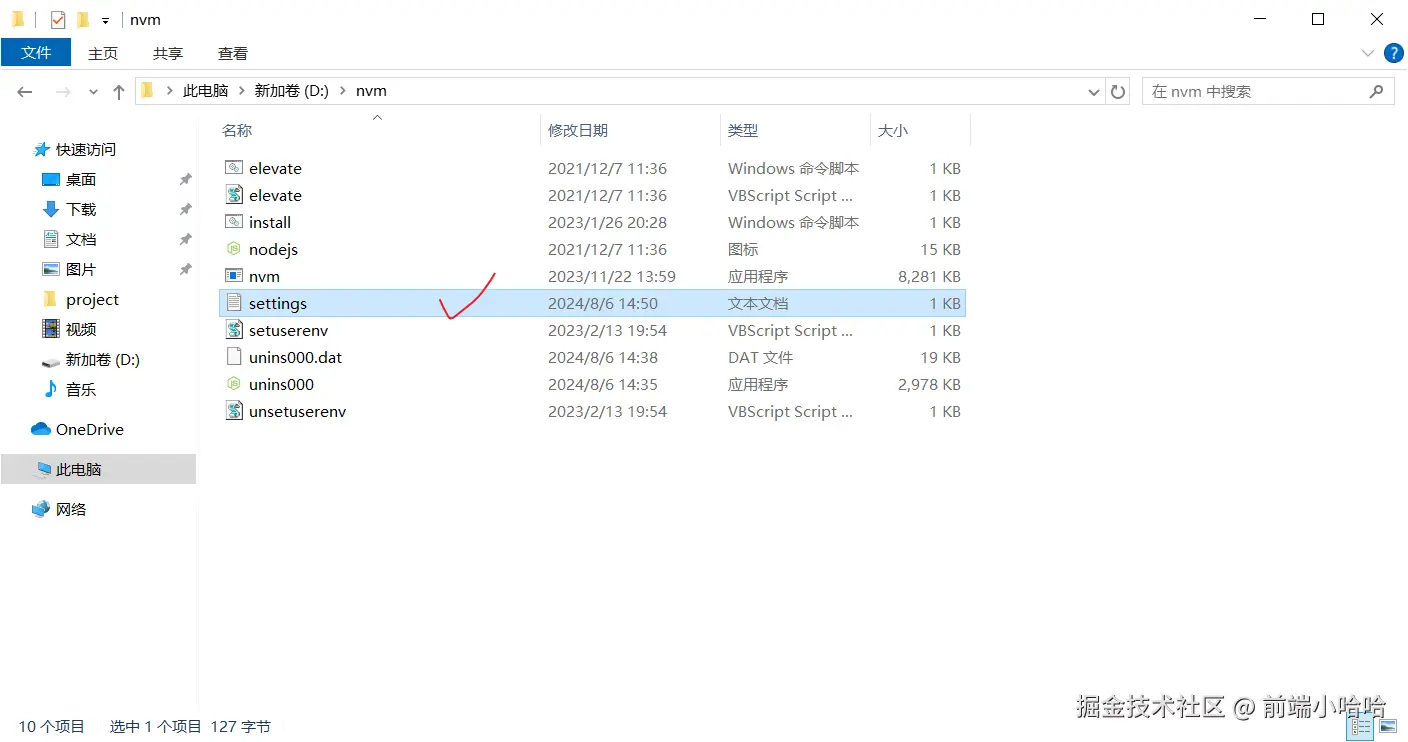The image size is (1408, 742).
Task: Run the setuserenv VBScript
Action: point(289,330)
